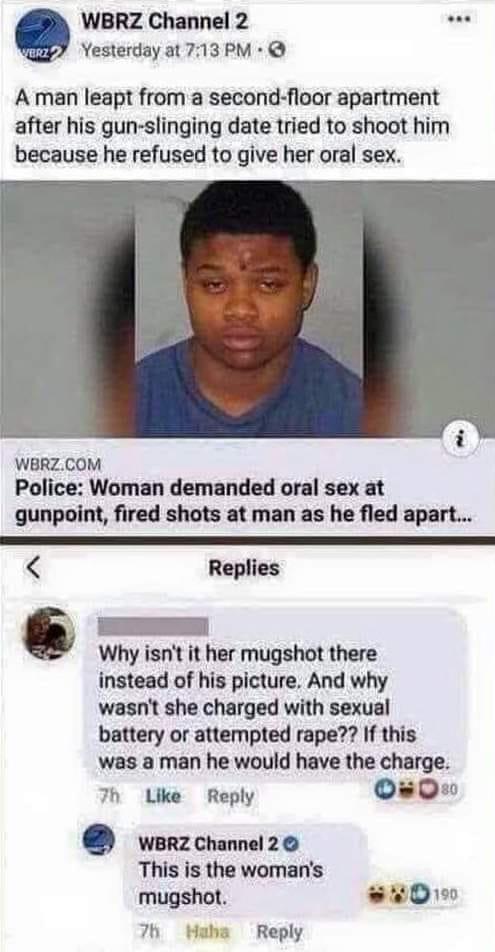
Task: Reply to WBRZ Channel 2's comment
Action: tap(280, 931)
